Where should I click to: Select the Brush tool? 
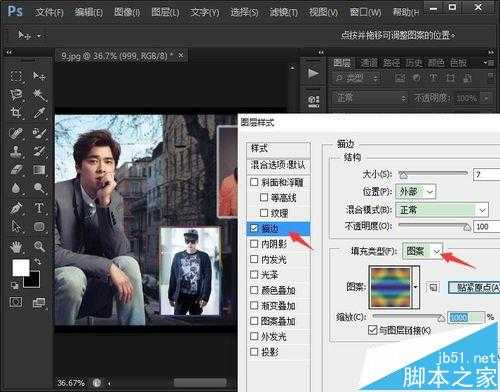39,133
